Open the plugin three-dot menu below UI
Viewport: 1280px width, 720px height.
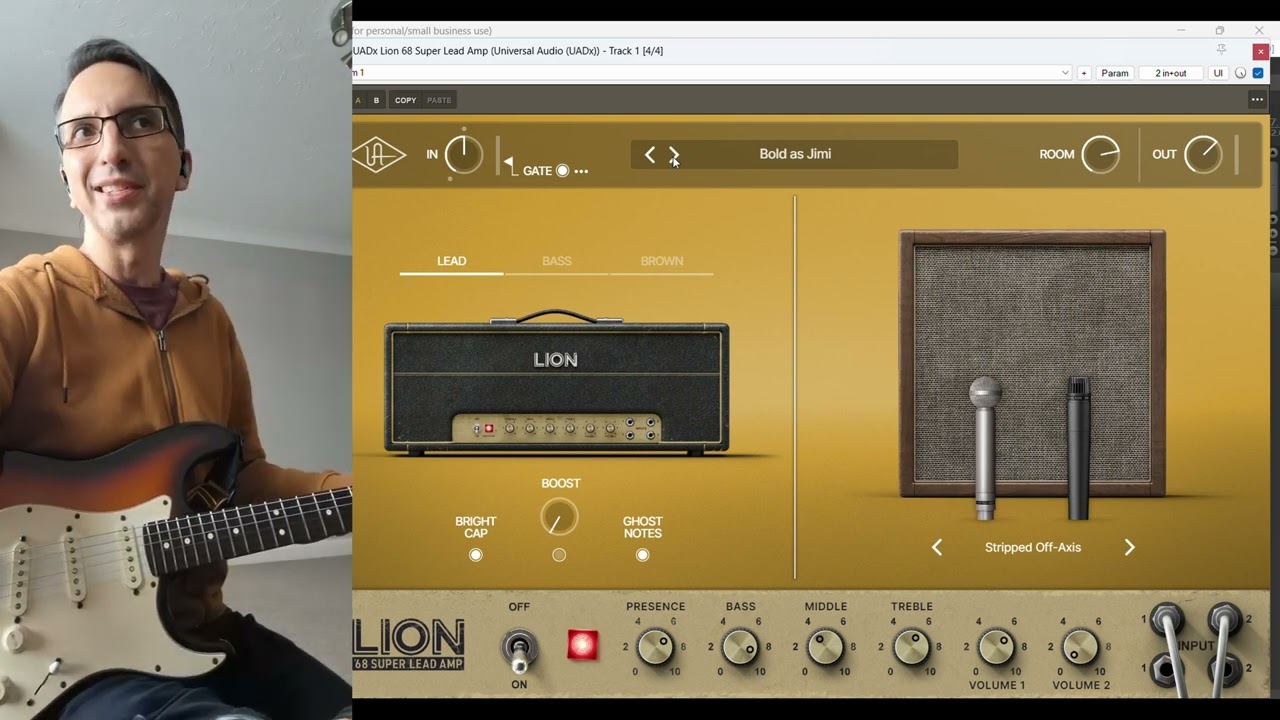coord(1257,99)
